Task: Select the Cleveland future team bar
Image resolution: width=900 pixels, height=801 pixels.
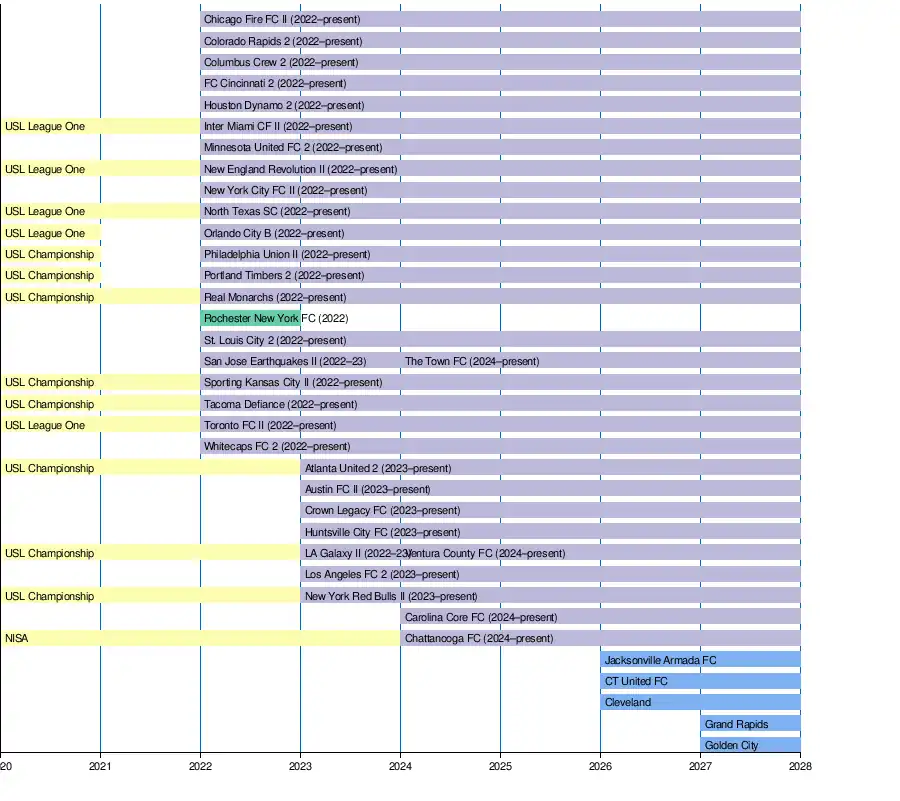Action: click(x=700, y=703)
